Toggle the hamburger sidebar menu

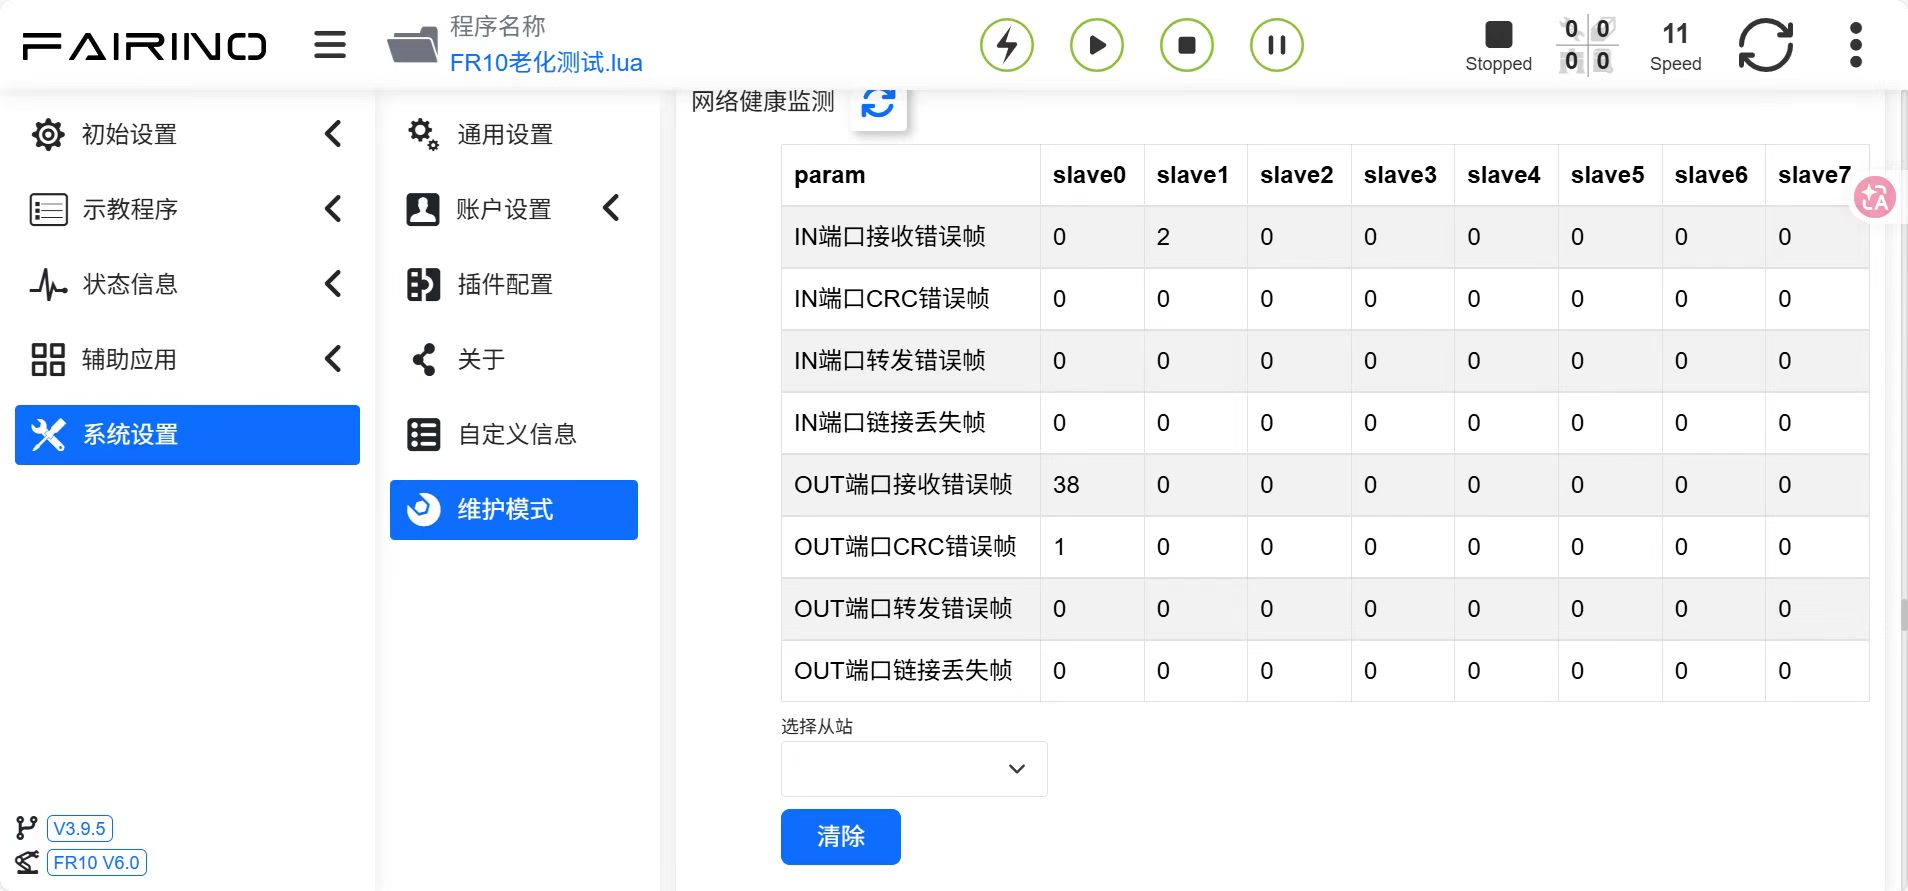(x=330, y=45)
